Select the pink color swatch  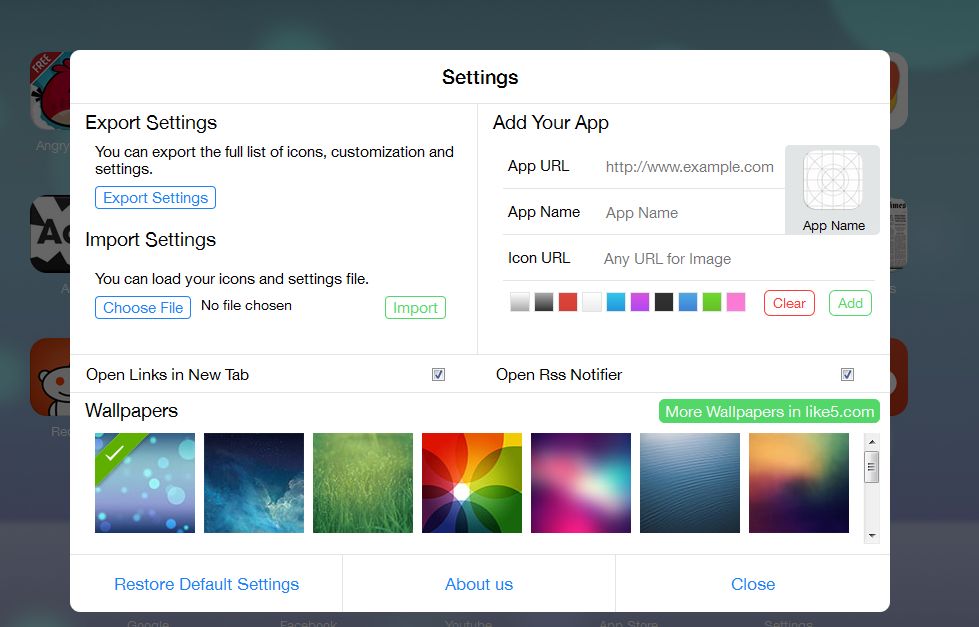coord(737,301)
